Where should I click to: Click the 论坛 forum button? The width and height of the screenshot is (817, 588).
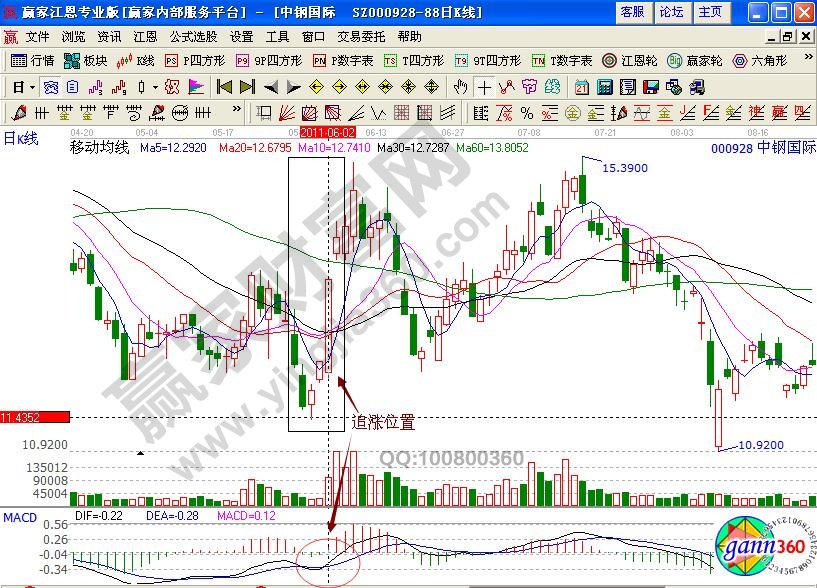tap(672, 12)
